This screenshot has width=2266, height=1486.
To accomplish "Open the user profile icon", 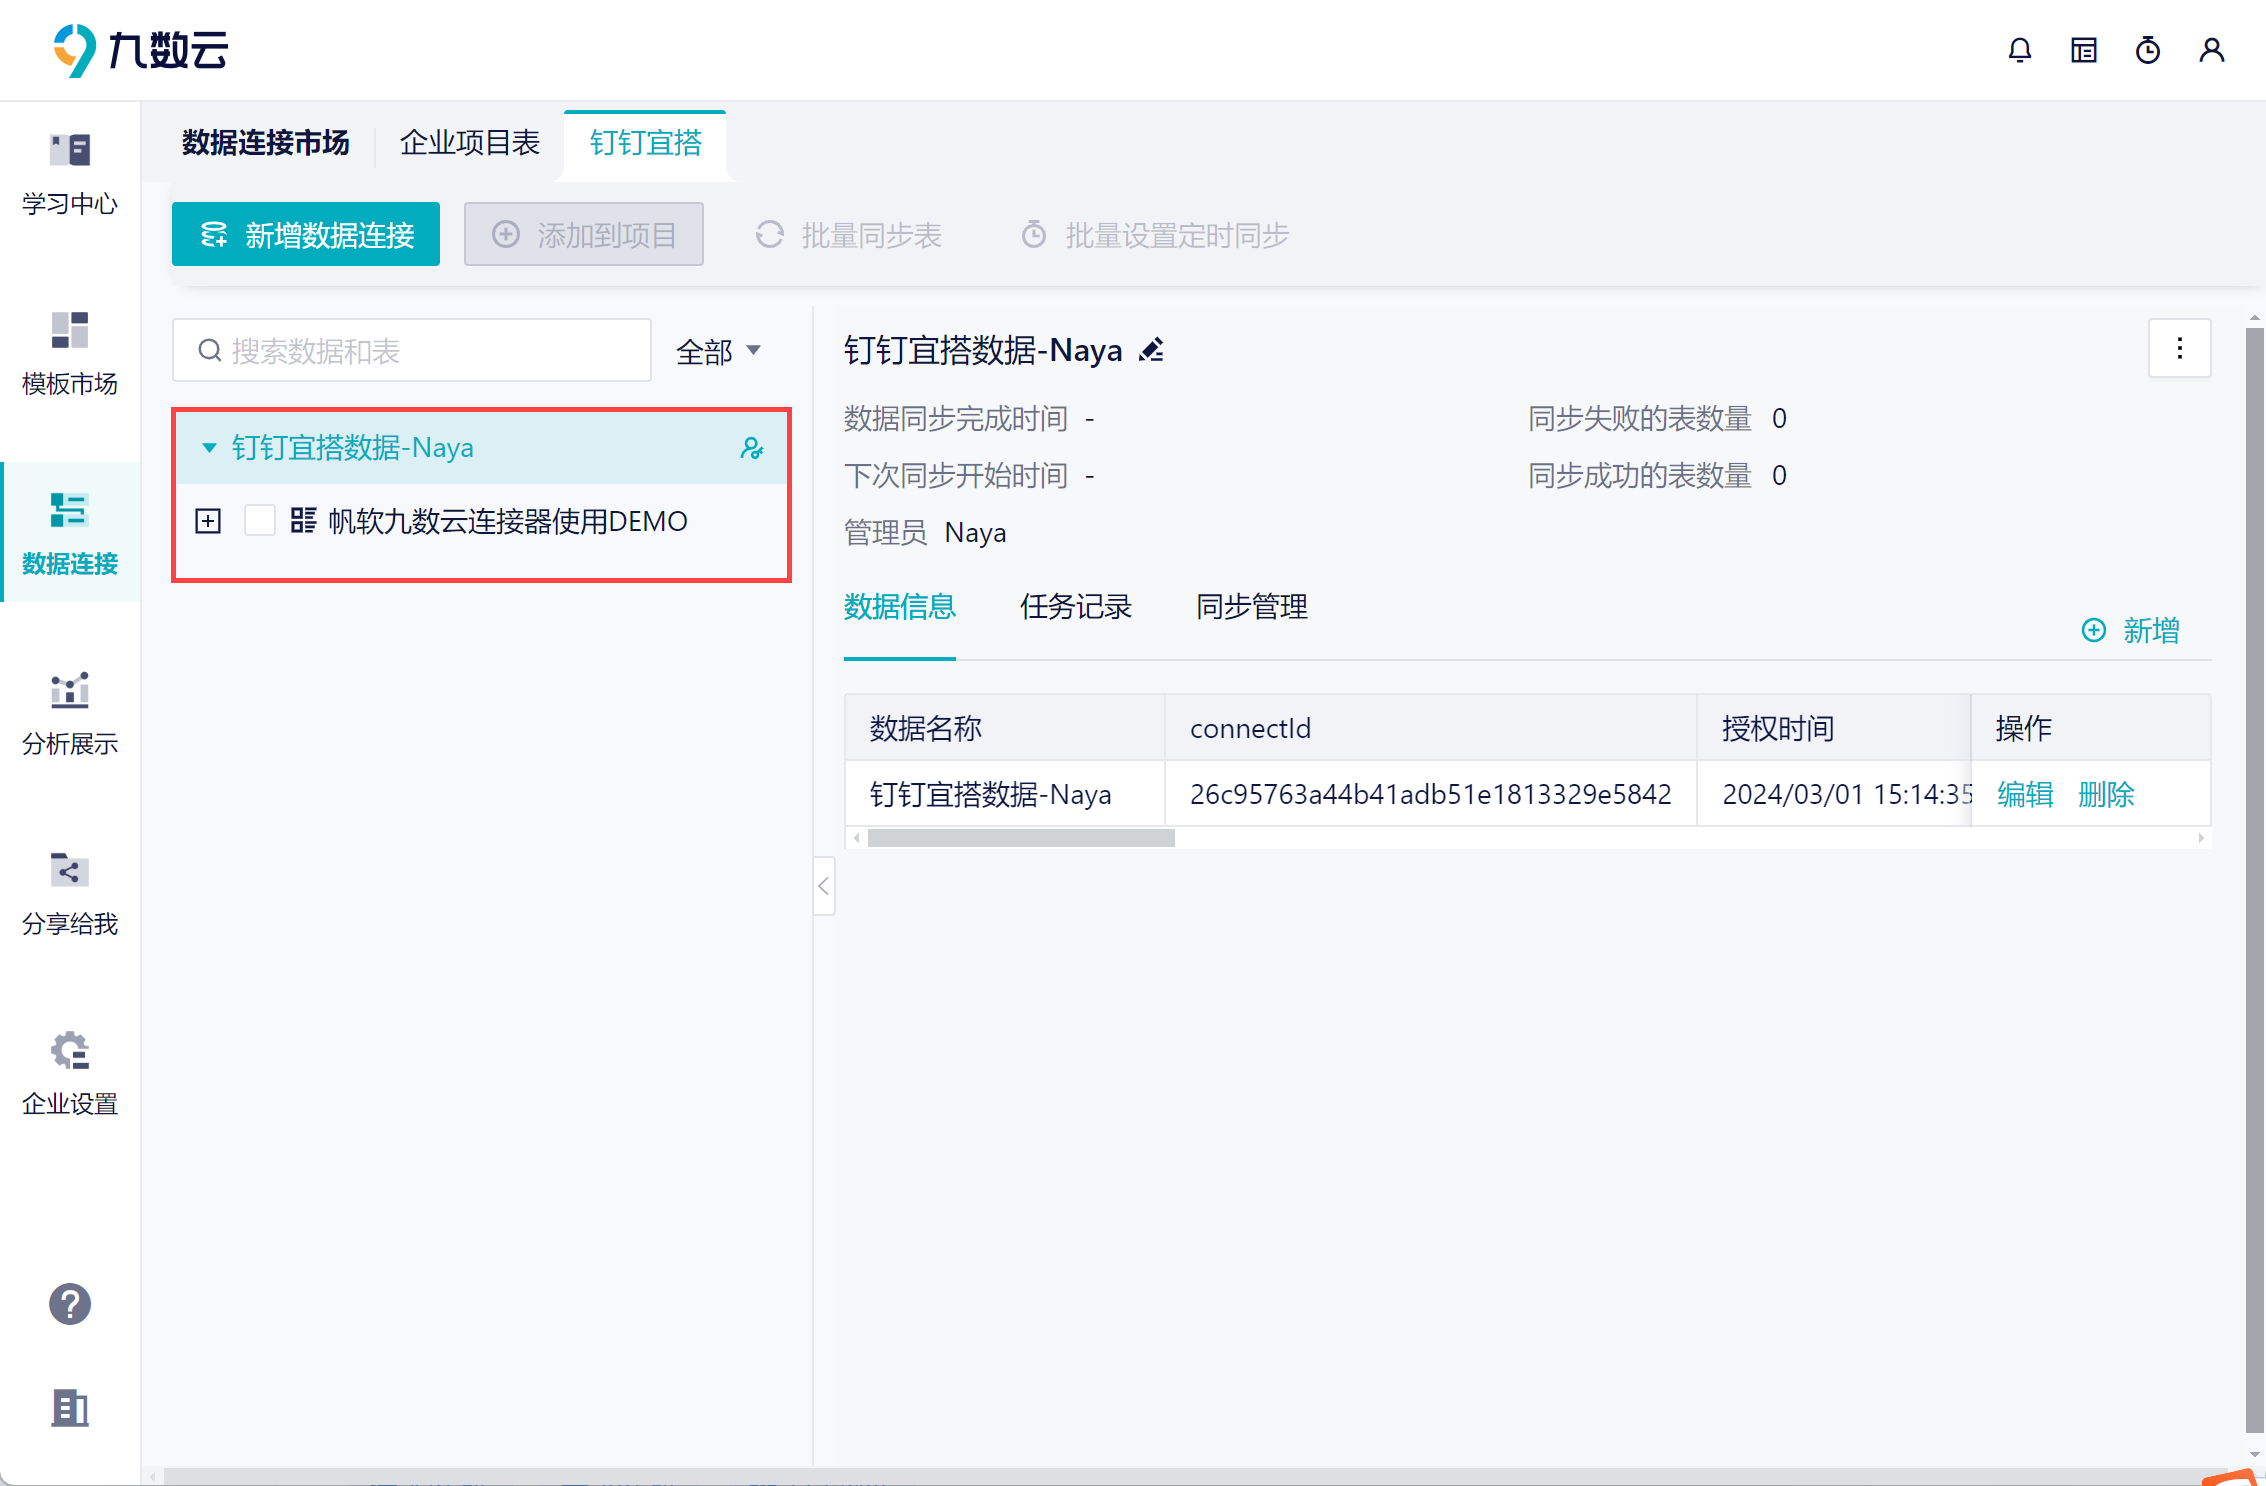I will [2211, 50].
